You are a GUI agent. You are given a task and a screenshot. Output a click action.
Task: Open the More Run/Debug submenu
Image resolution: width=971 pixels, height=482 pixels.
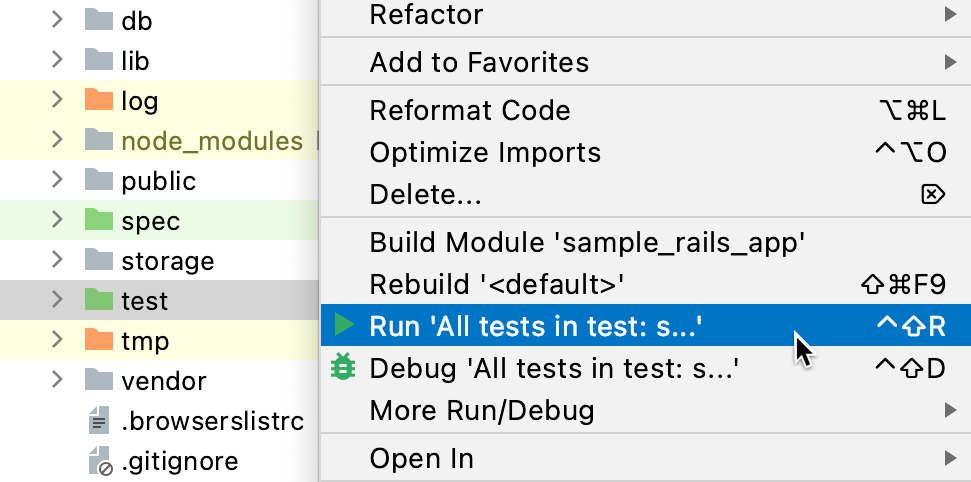point(645,410)
